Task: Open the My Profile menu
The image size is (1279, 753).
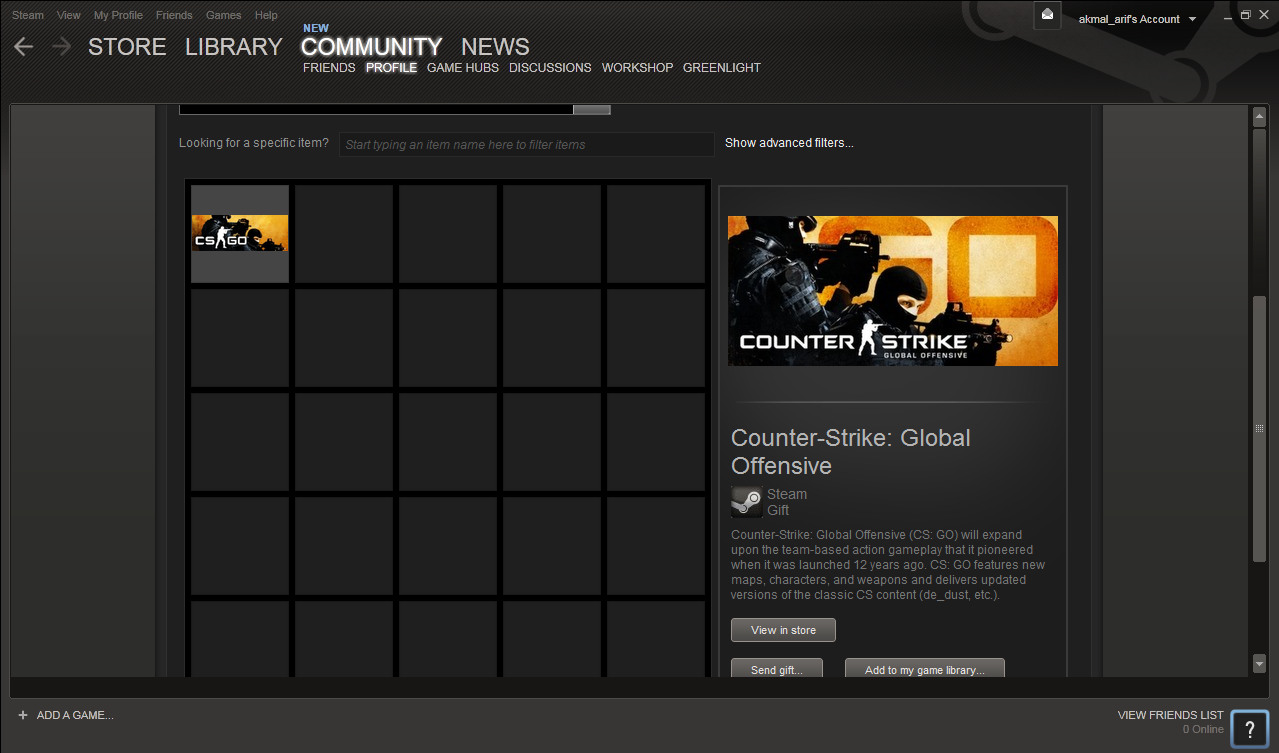Action: tap(118, 15)
